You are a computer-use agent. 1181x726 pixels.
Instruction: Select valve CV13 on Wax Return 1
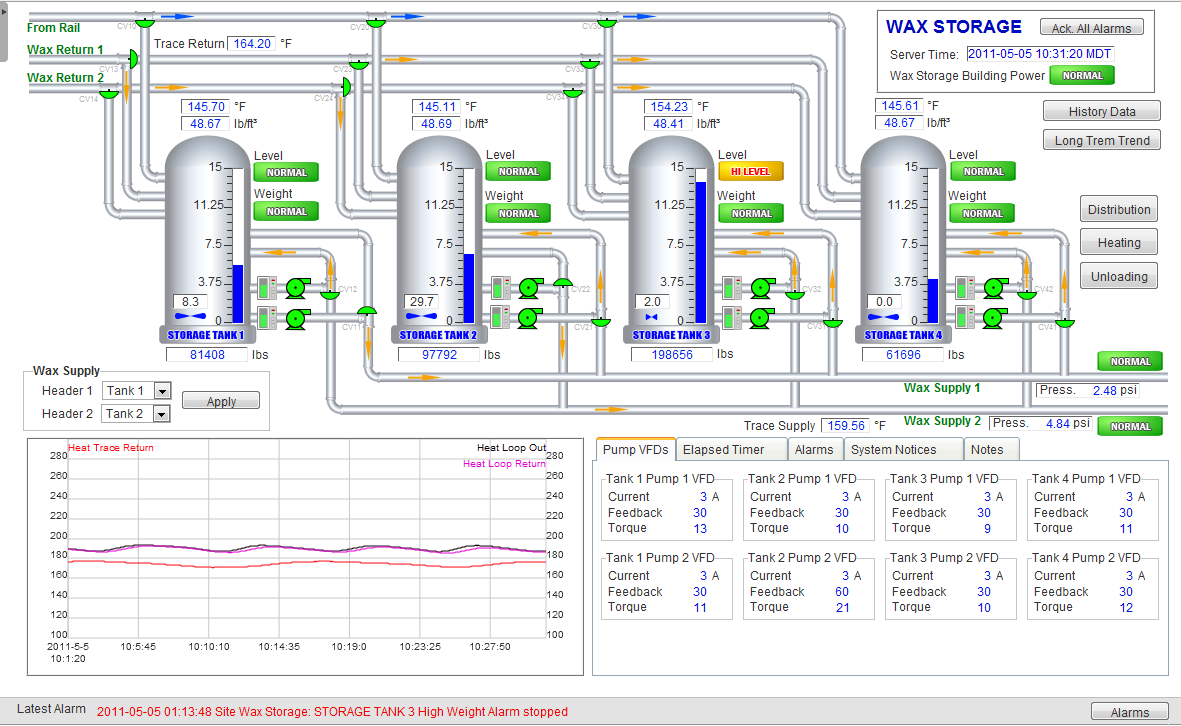(133, 59)
